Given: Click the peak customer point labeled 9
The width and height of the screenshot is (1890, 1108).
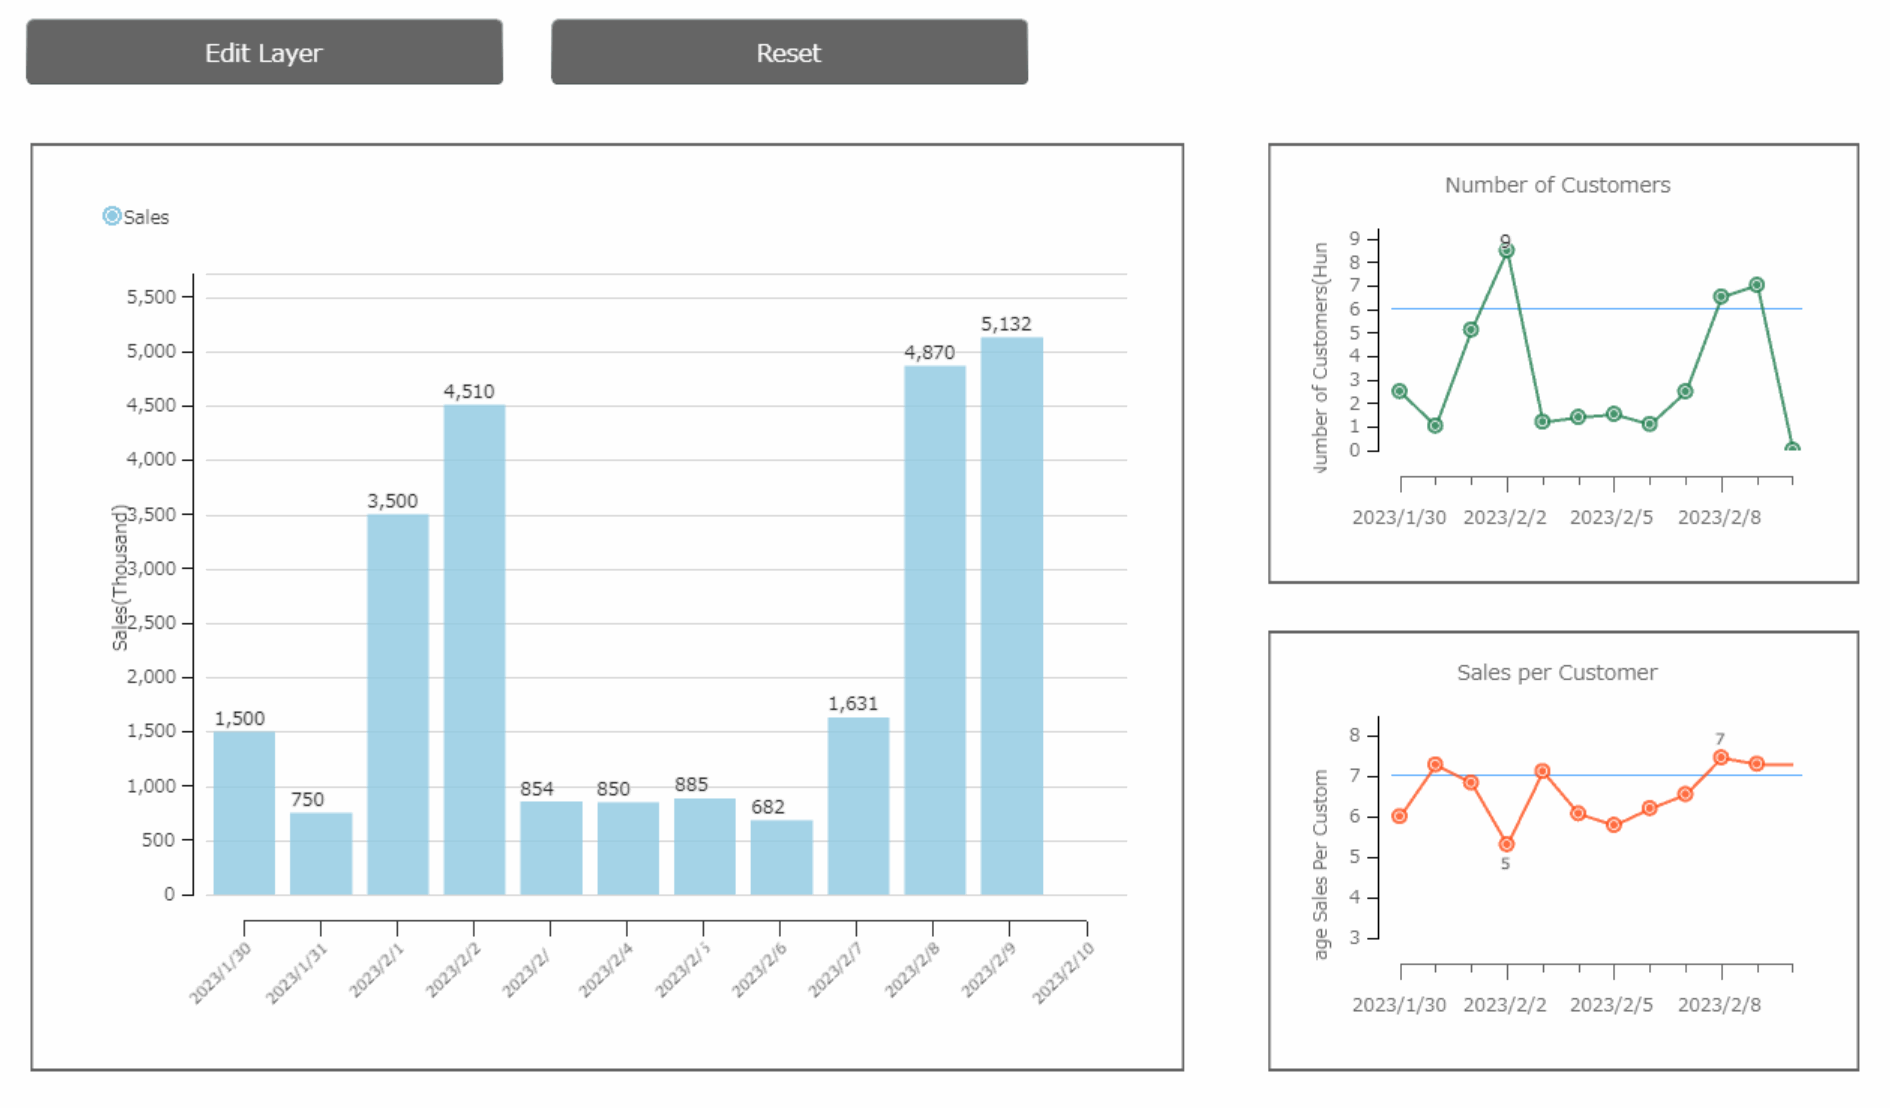Looking at the screenshot, I should point(1507,250).
